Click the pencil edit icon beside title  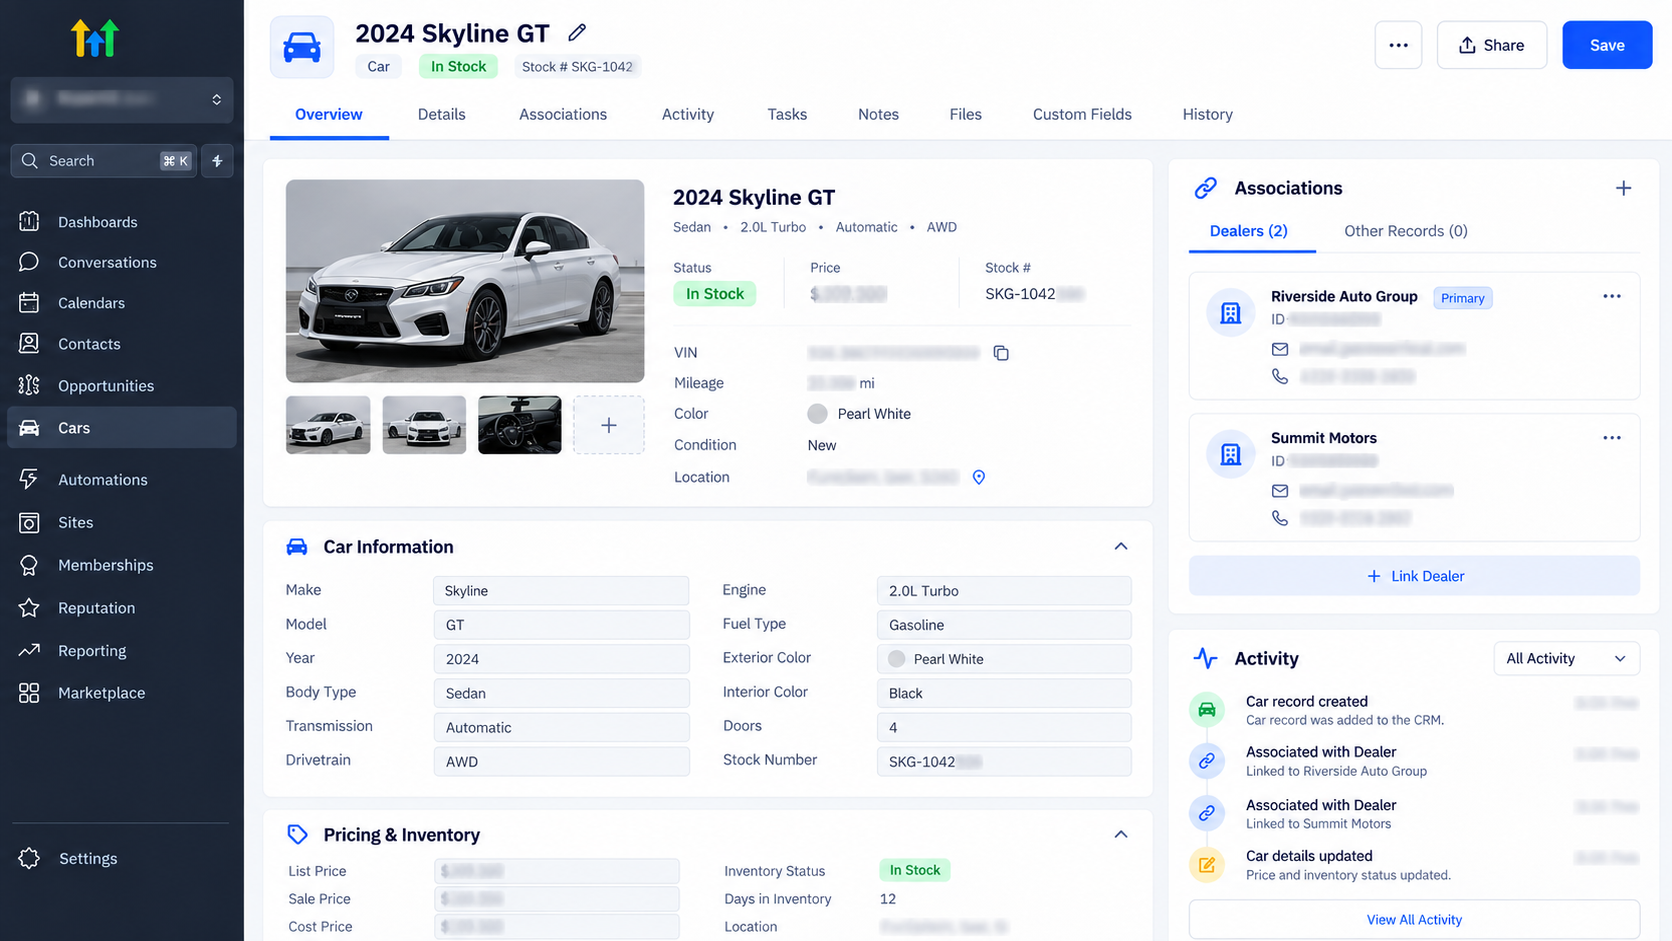(x=577, y=33)
